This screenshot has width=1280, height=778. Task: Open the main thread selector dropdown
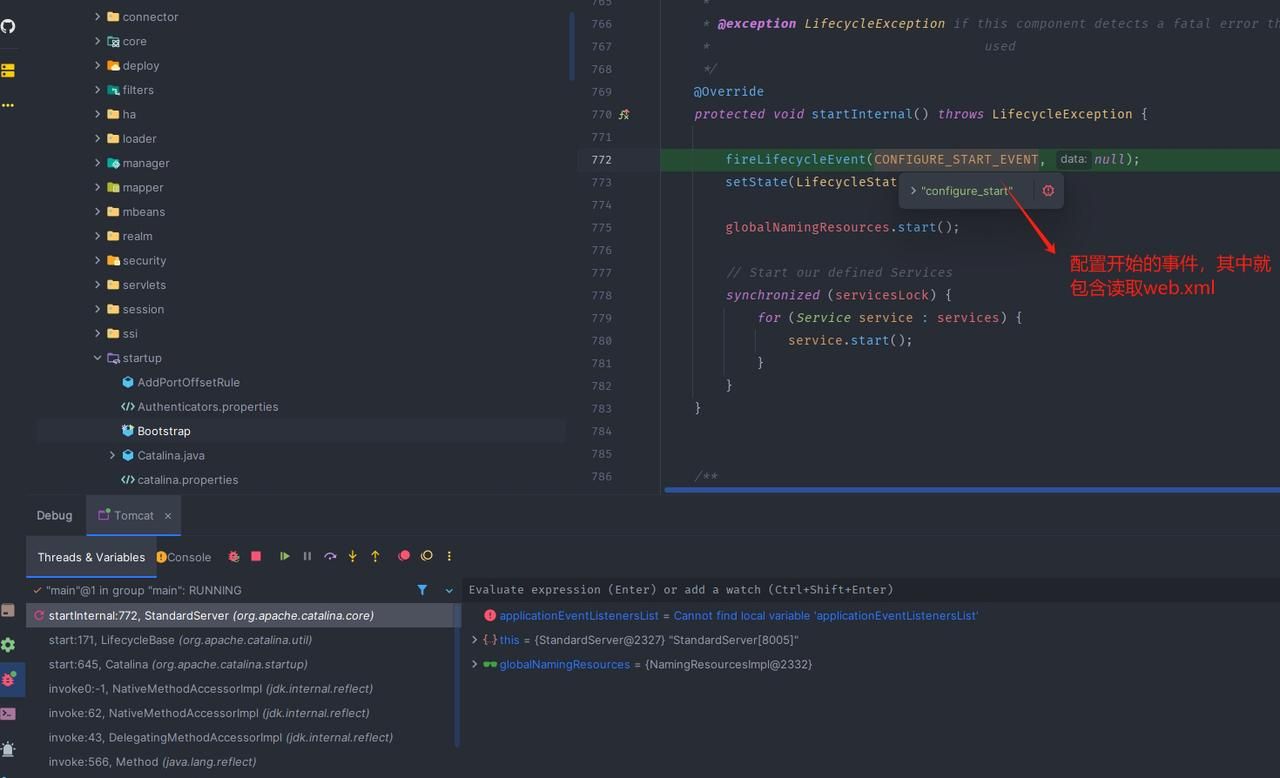coord(449,591)
